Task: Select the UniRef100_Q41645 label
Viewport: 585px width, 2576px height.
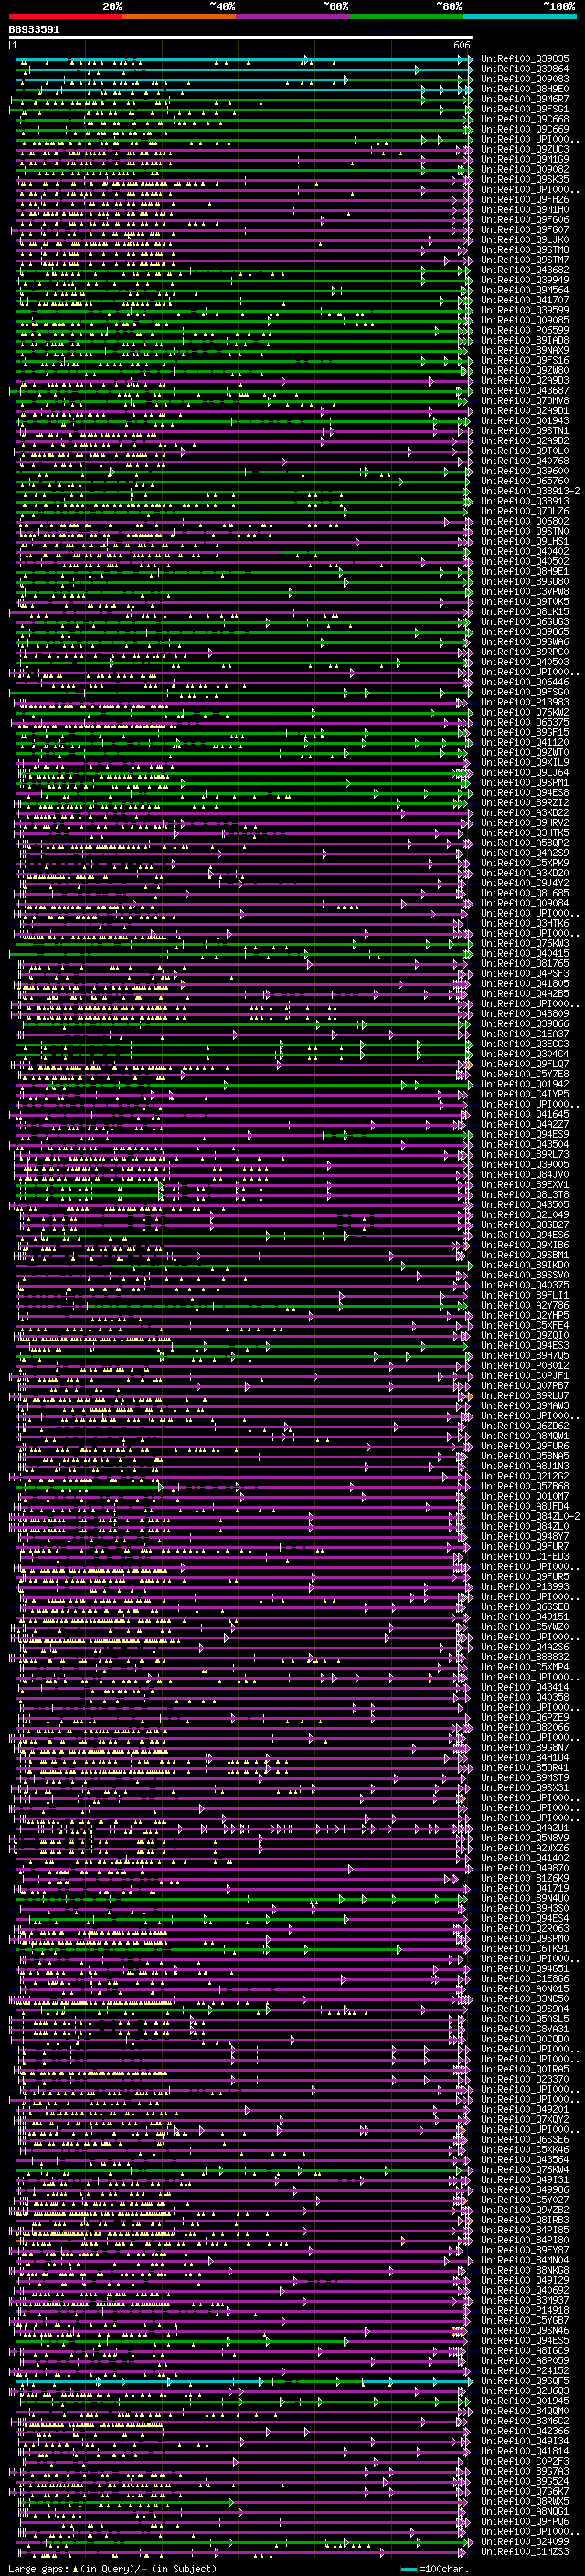Action: tap(525, 1114)
